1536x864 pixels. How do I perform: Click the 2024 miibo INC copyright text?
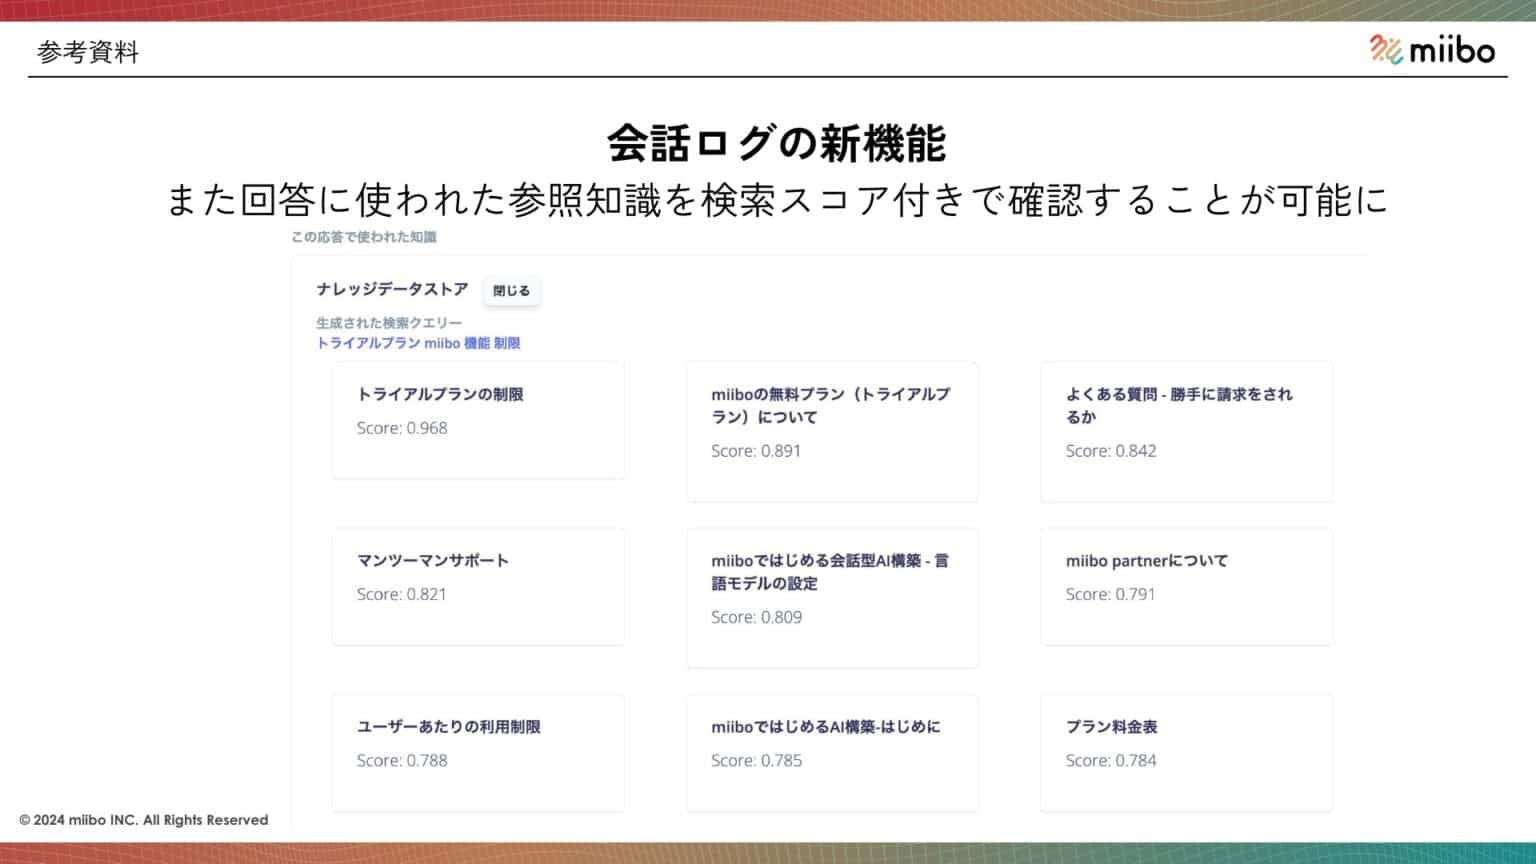coord(146,819)
